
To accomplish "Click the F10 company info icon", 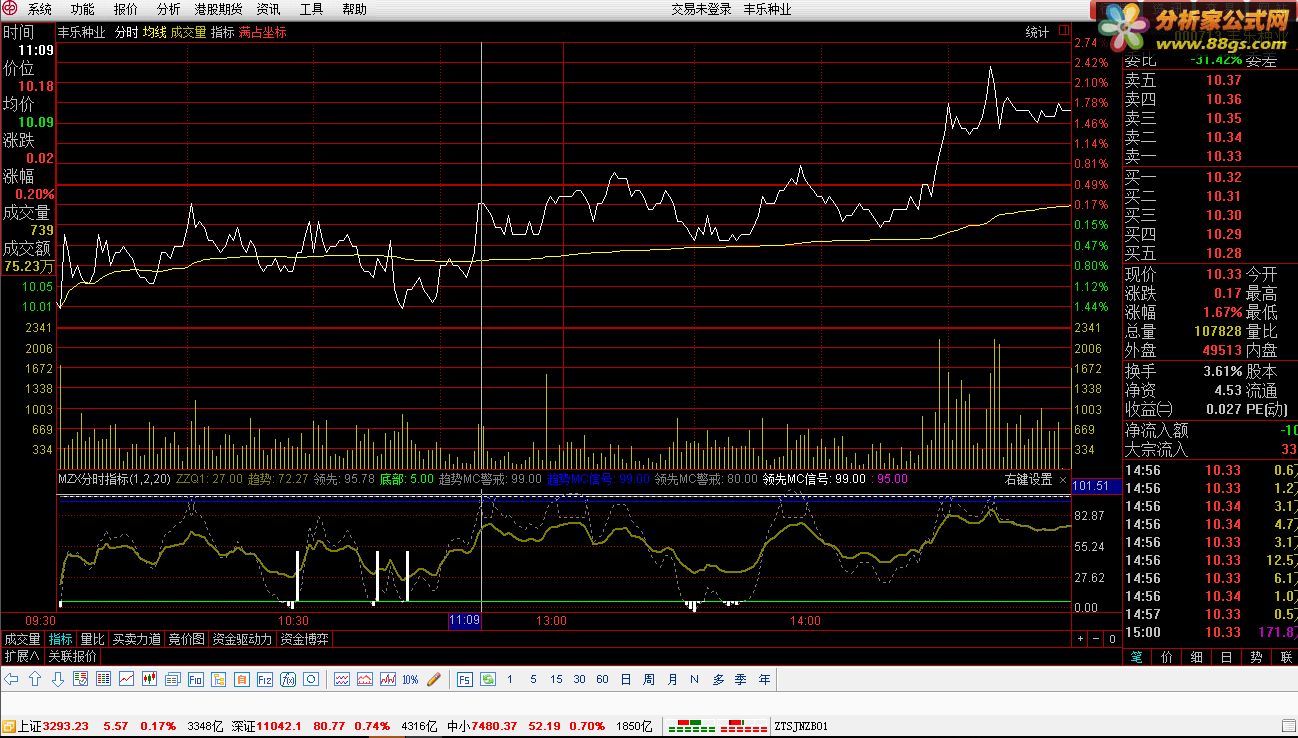I will pos(196,679).
